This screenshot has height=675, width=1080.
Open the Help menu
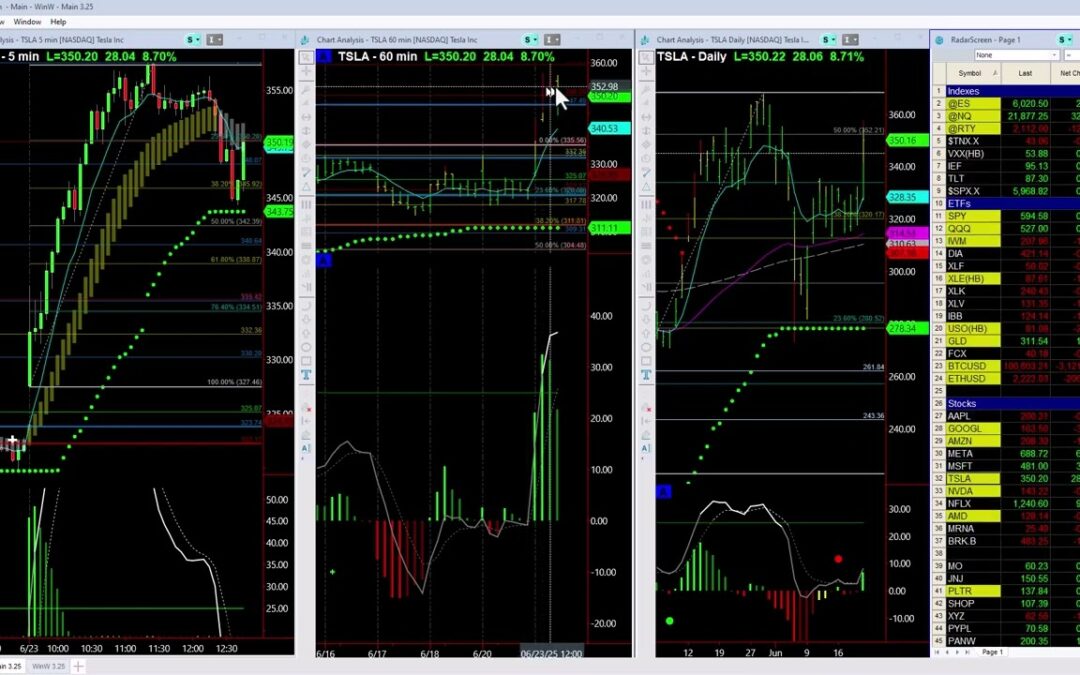(59, 22)
